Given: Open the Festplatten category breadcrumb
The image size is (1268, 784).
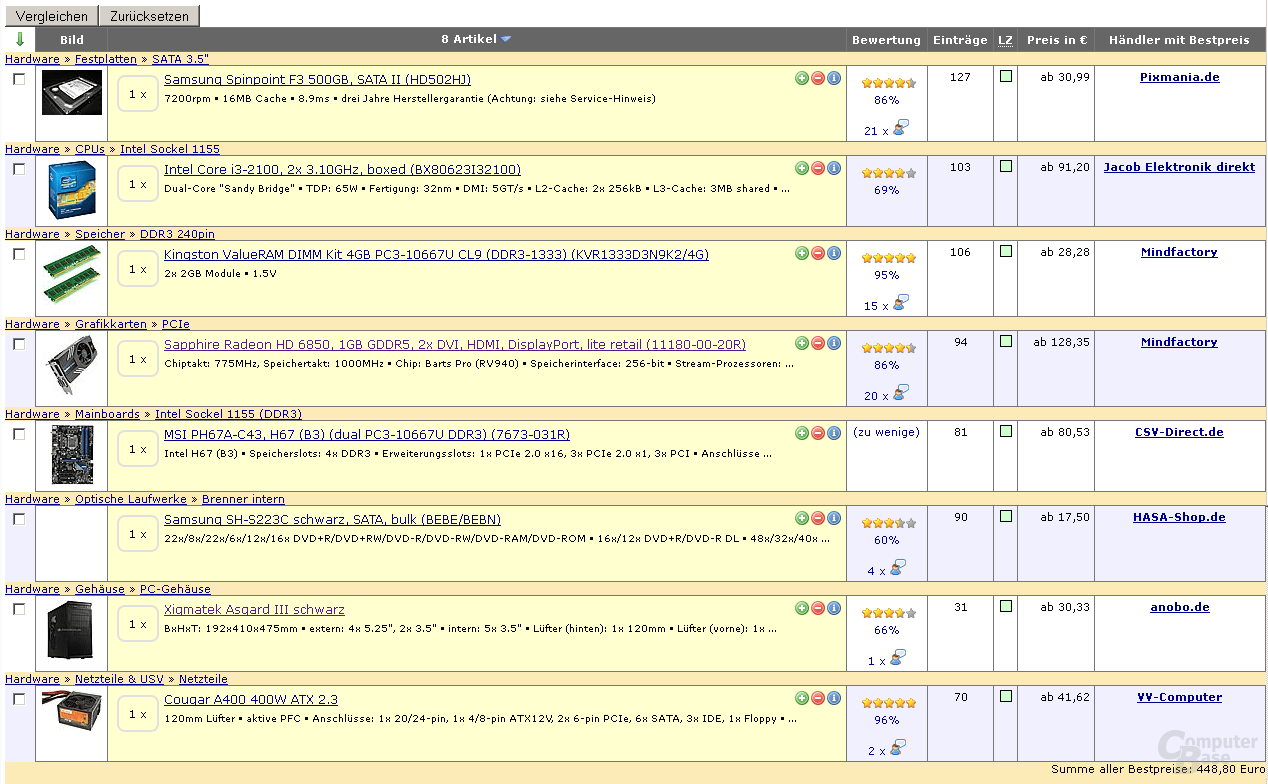Looking at the screenshot, I should pyautogui.click(x=107, y=59).
